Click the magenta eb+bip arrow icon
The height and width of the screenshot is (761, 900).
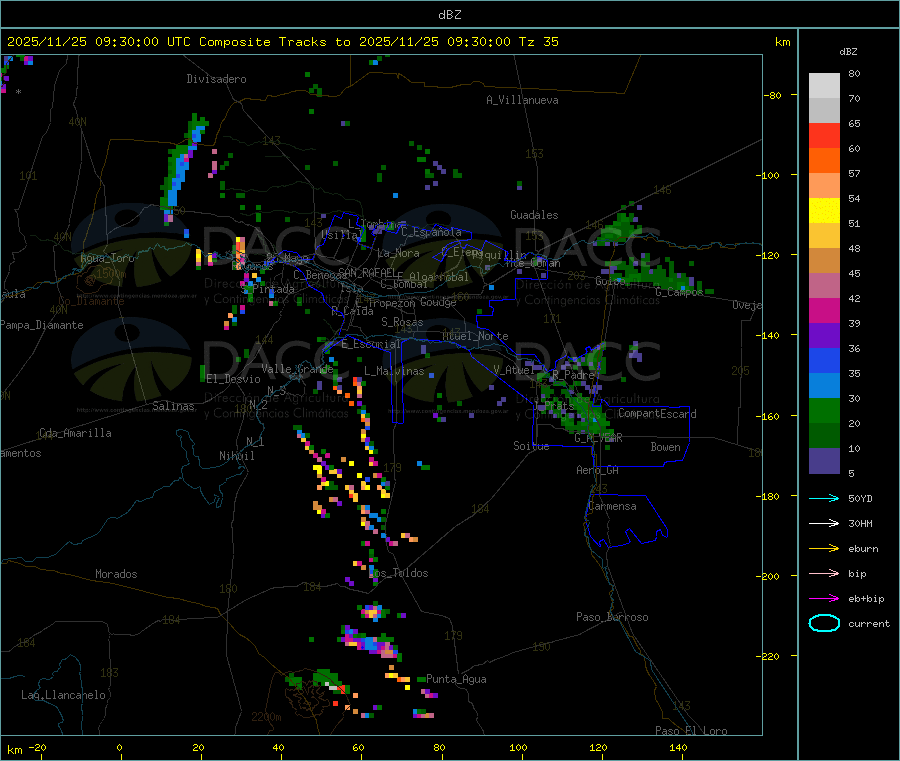[824, 598]
